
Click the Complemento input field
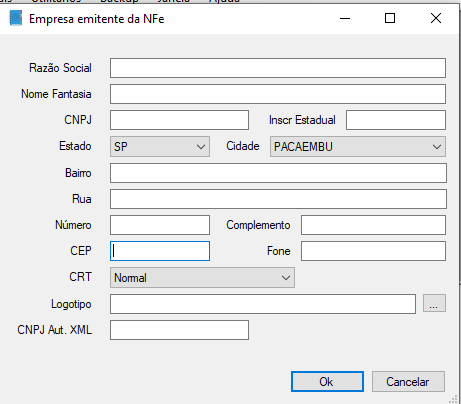click(373, 225)
